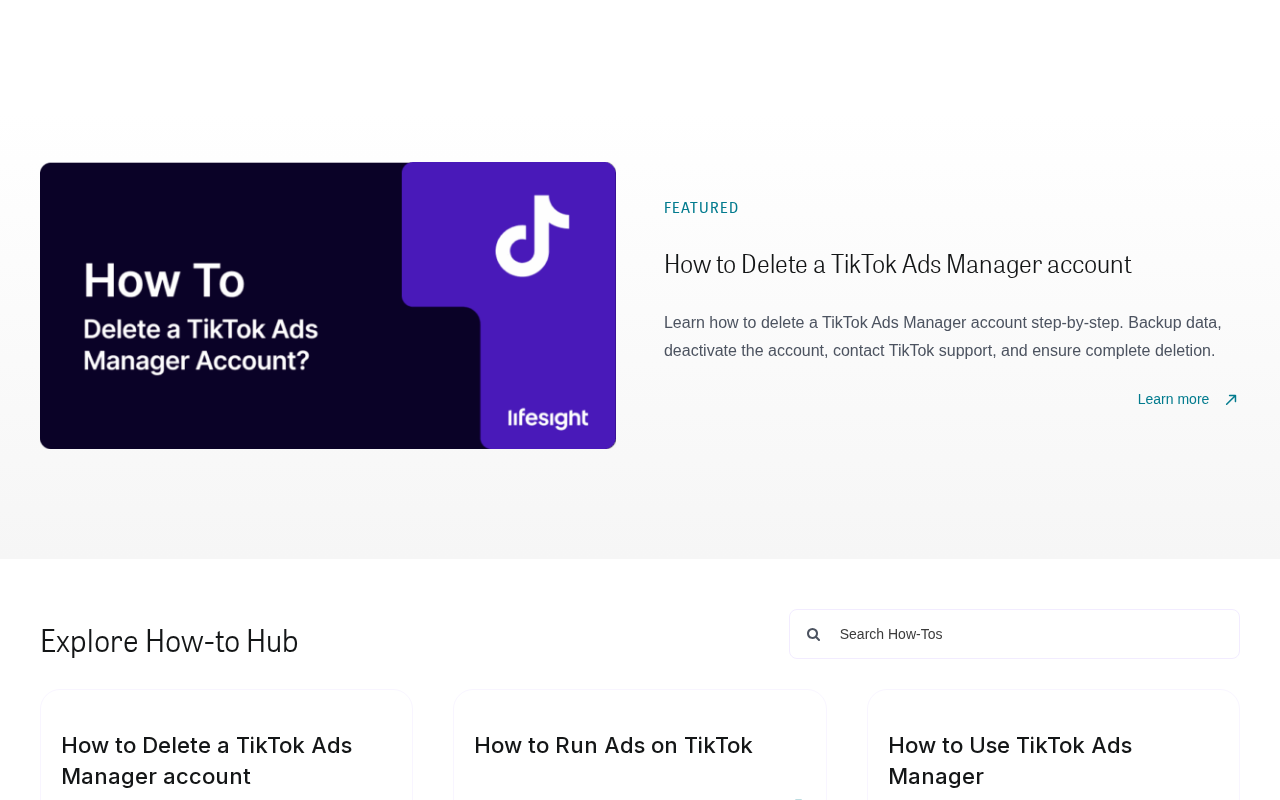Click the featured article description paragraph

point(942,337)
